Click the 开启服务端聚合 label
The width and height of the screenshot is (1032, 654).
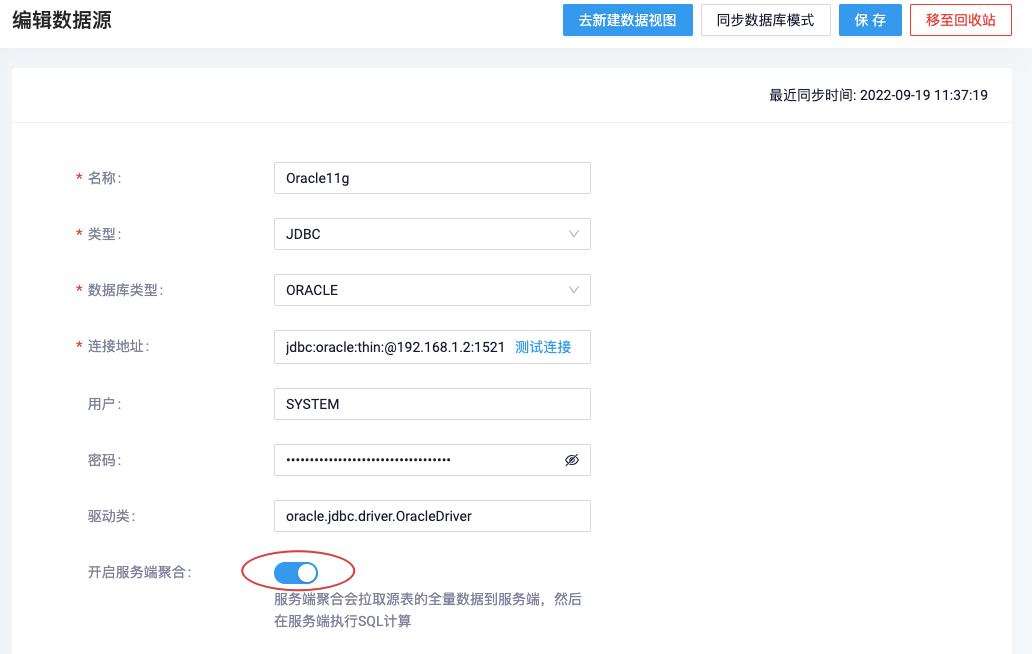[140, 572]
